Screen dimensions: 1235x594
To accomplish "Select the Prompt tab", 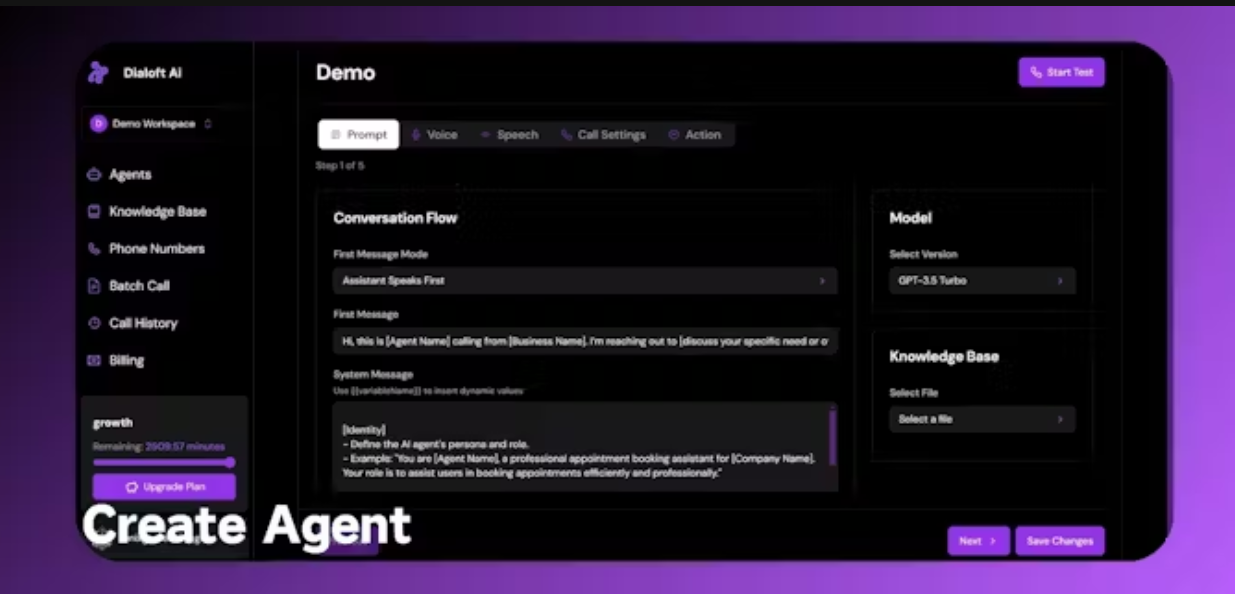I will [358, 134].
